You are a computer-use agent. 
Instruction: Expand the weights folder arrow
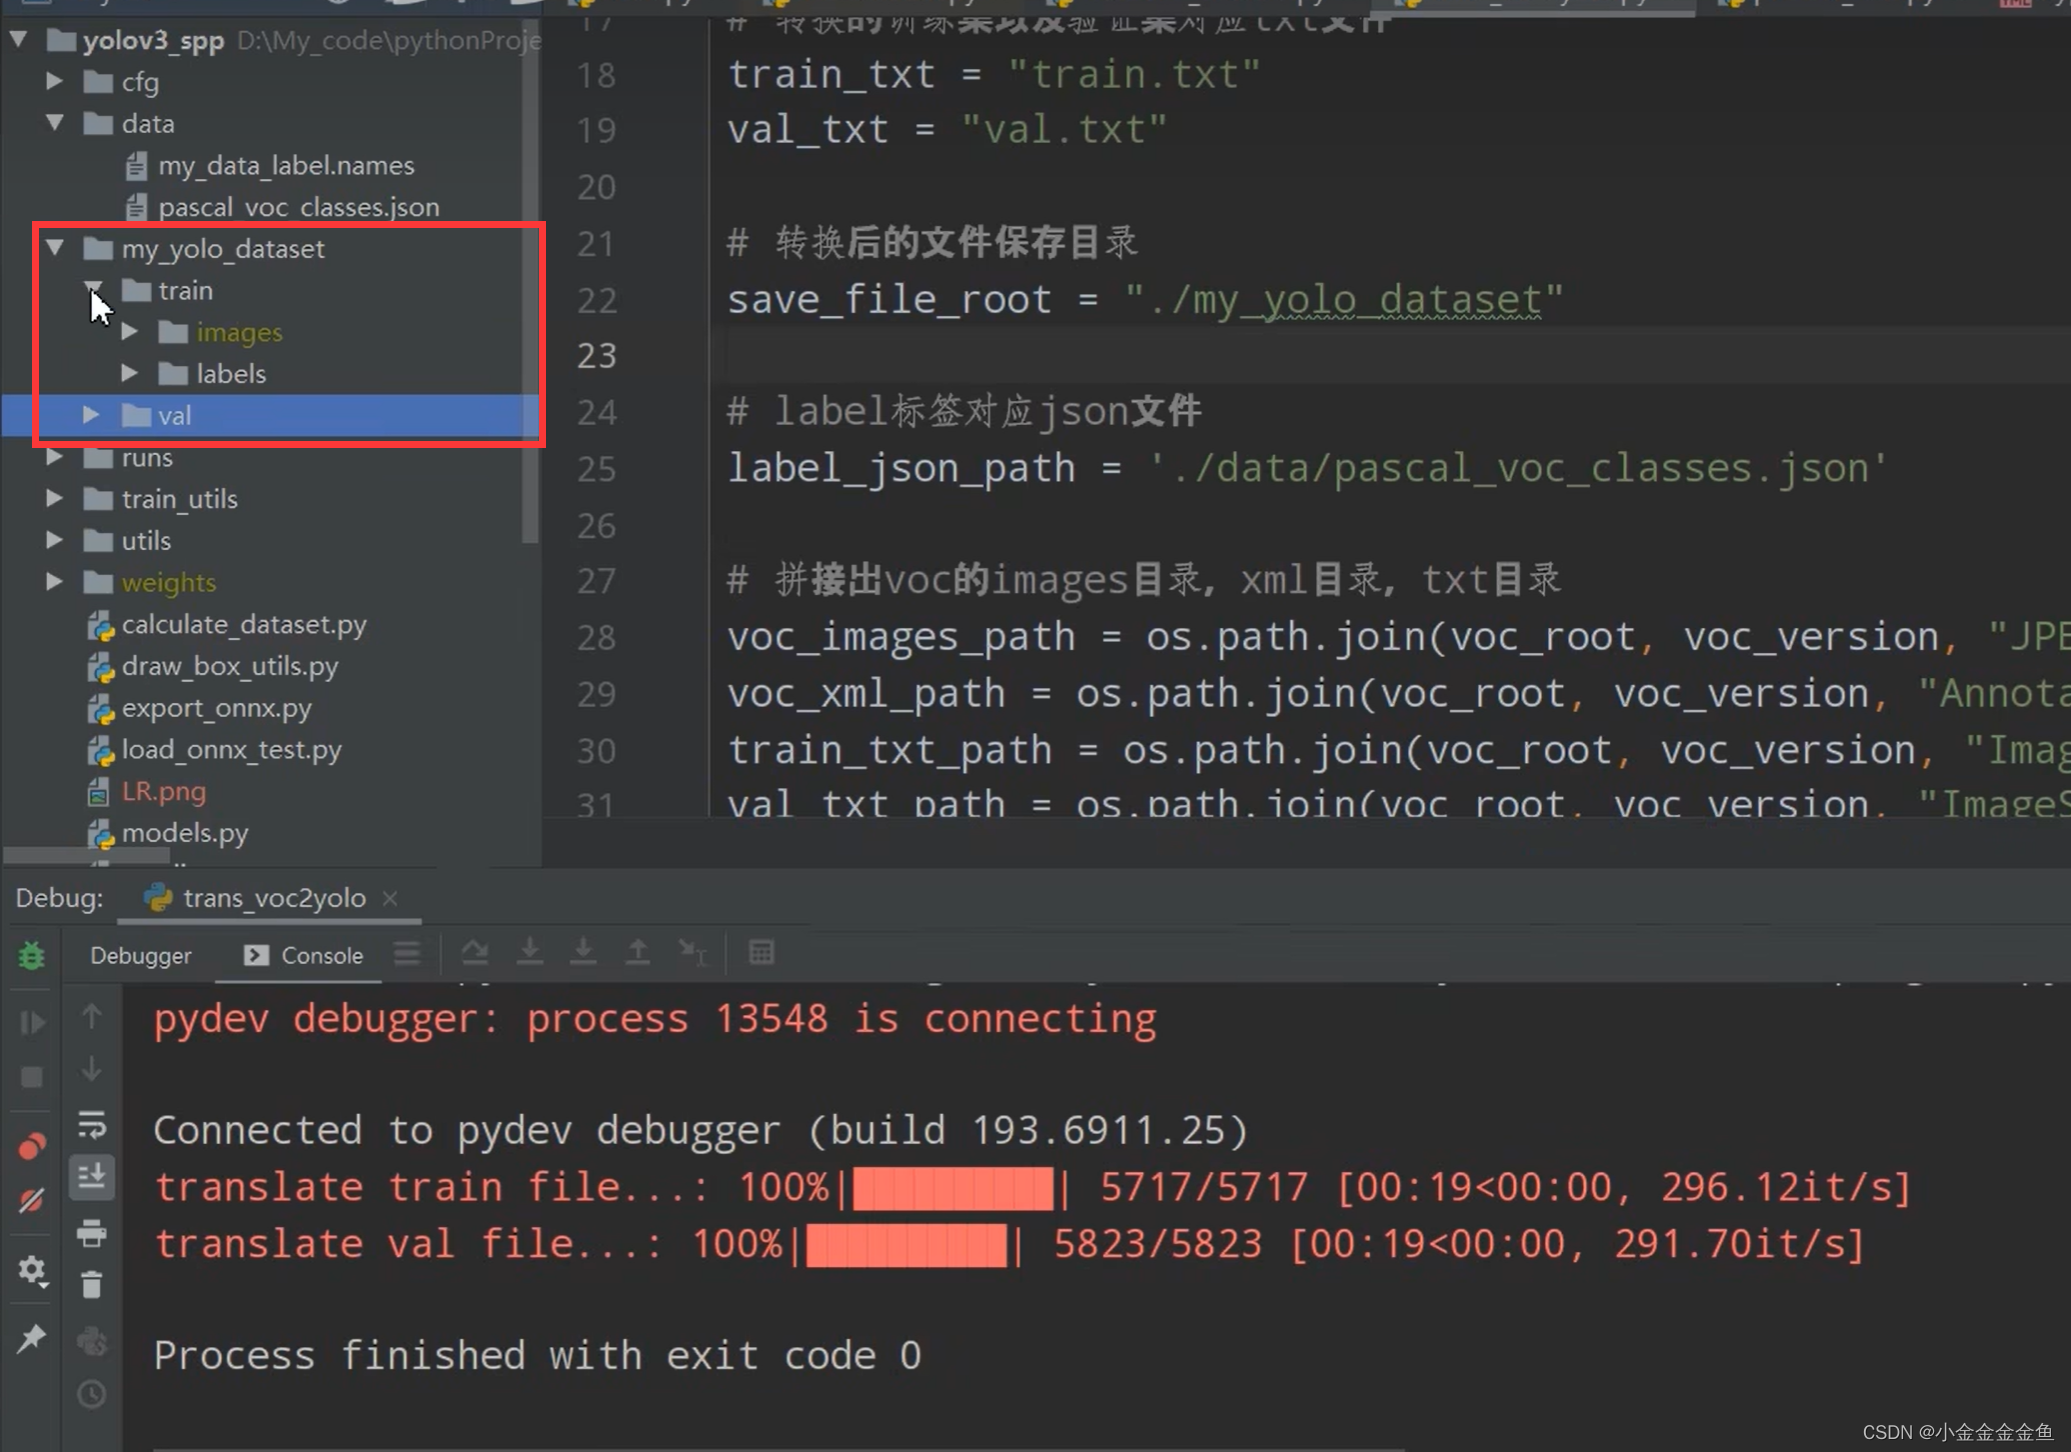pos(55,582)
